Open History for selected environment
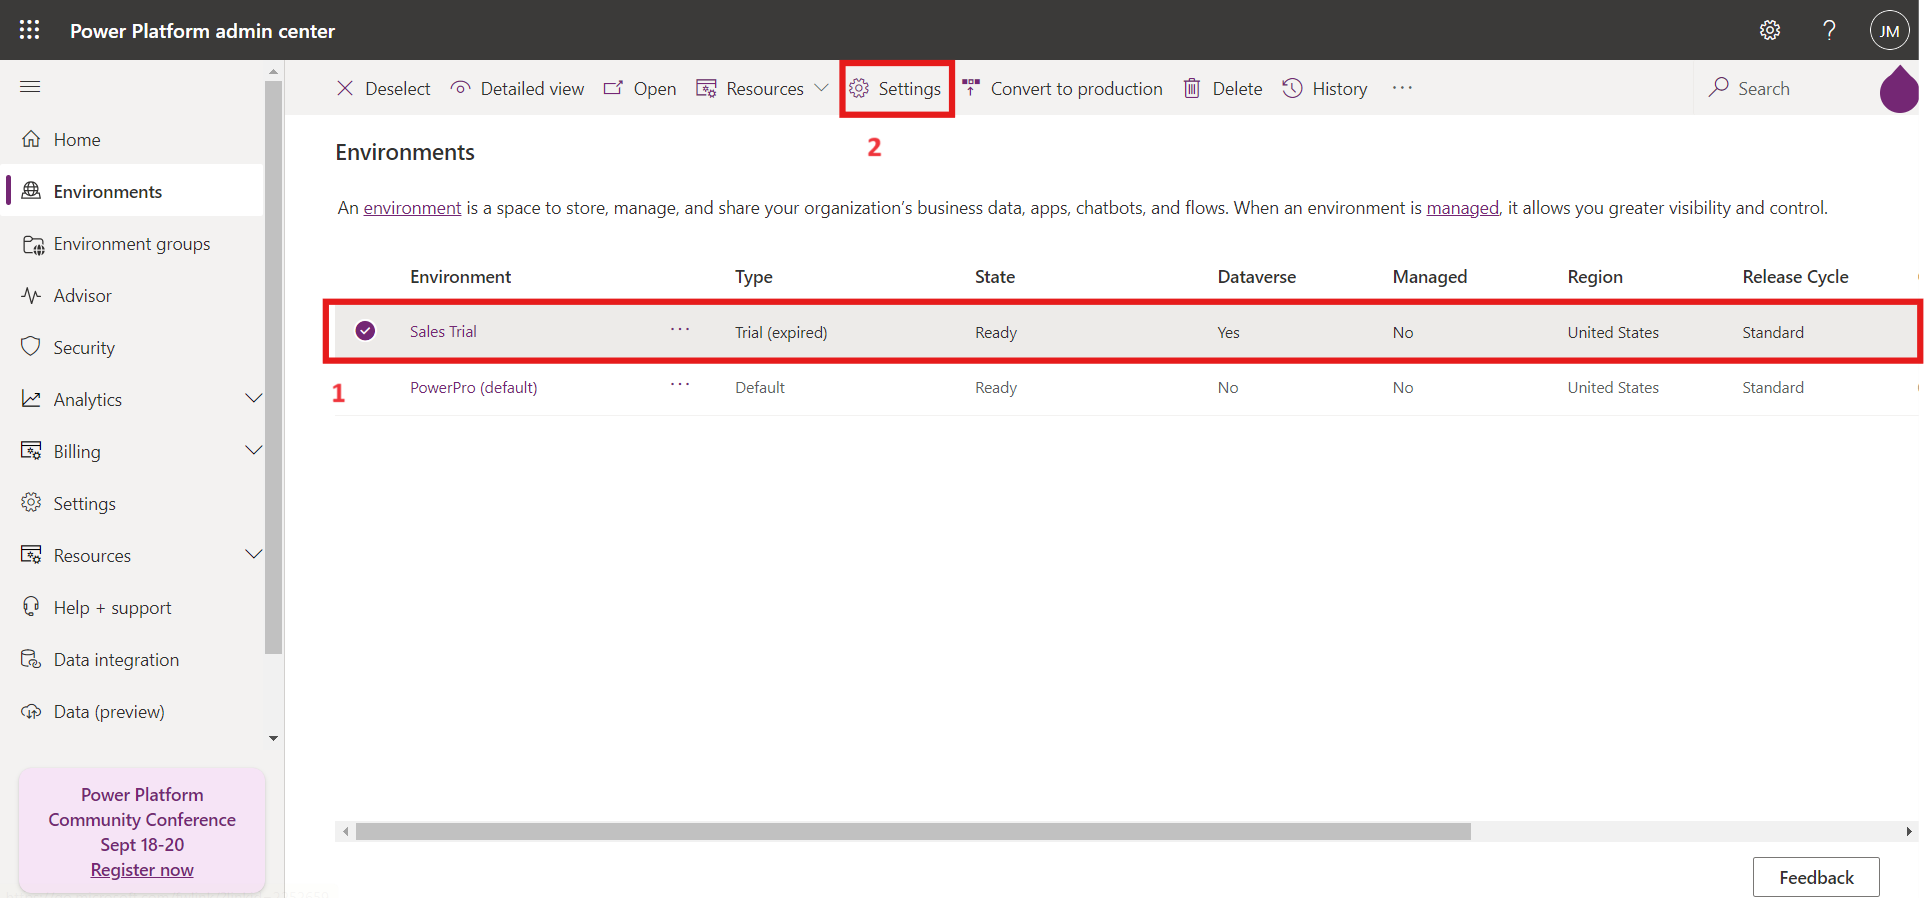The image size is (1924, 898). click(1325, 88)
